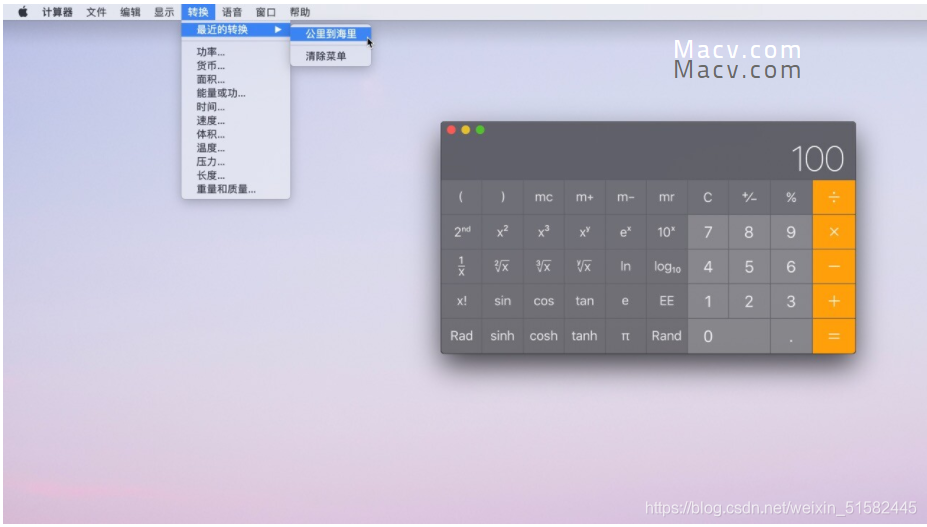The image size is (927, 527).
Task: Click the plus operator key
Action: coord(834,301)
